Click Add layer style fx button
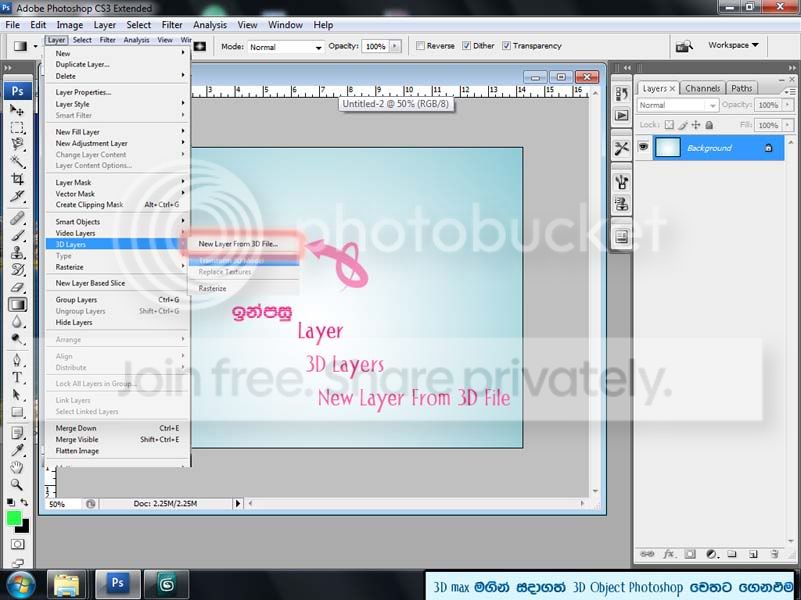 click(x=669, y=554)
